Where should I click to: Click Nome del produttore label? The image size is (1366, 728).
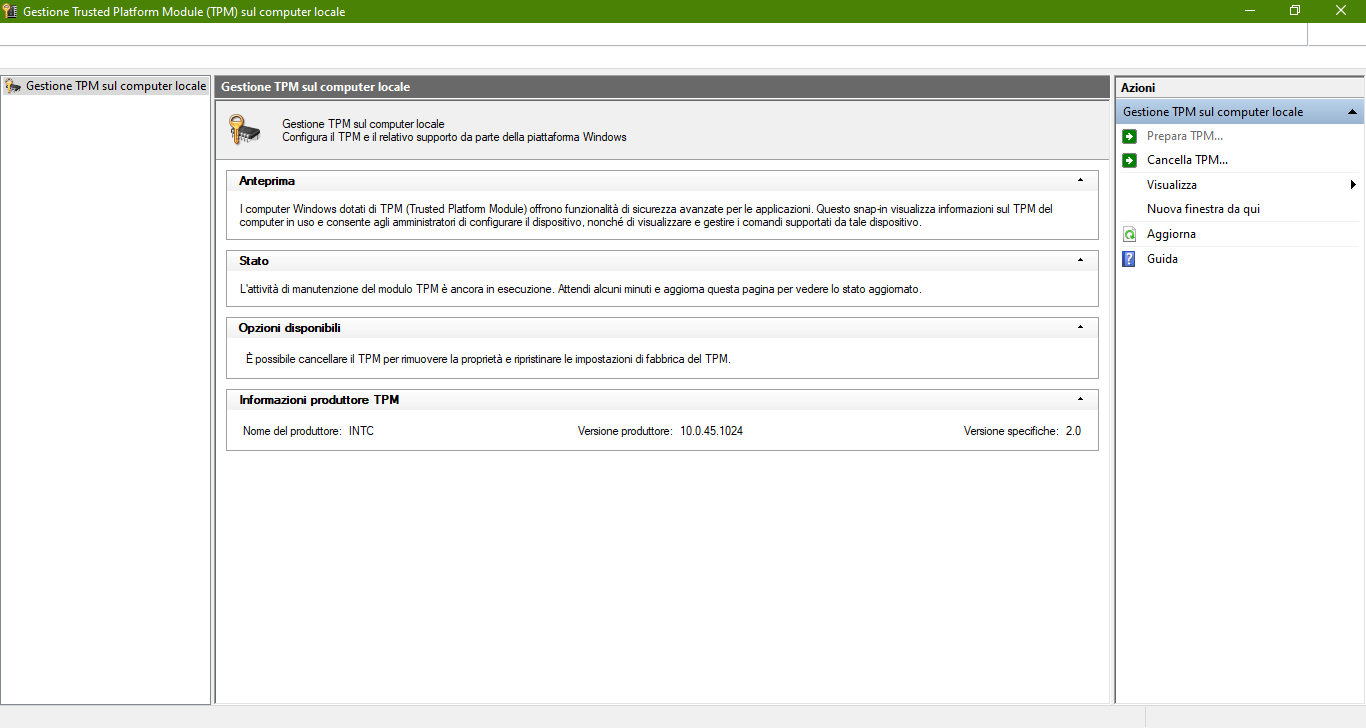click(292, 431)
